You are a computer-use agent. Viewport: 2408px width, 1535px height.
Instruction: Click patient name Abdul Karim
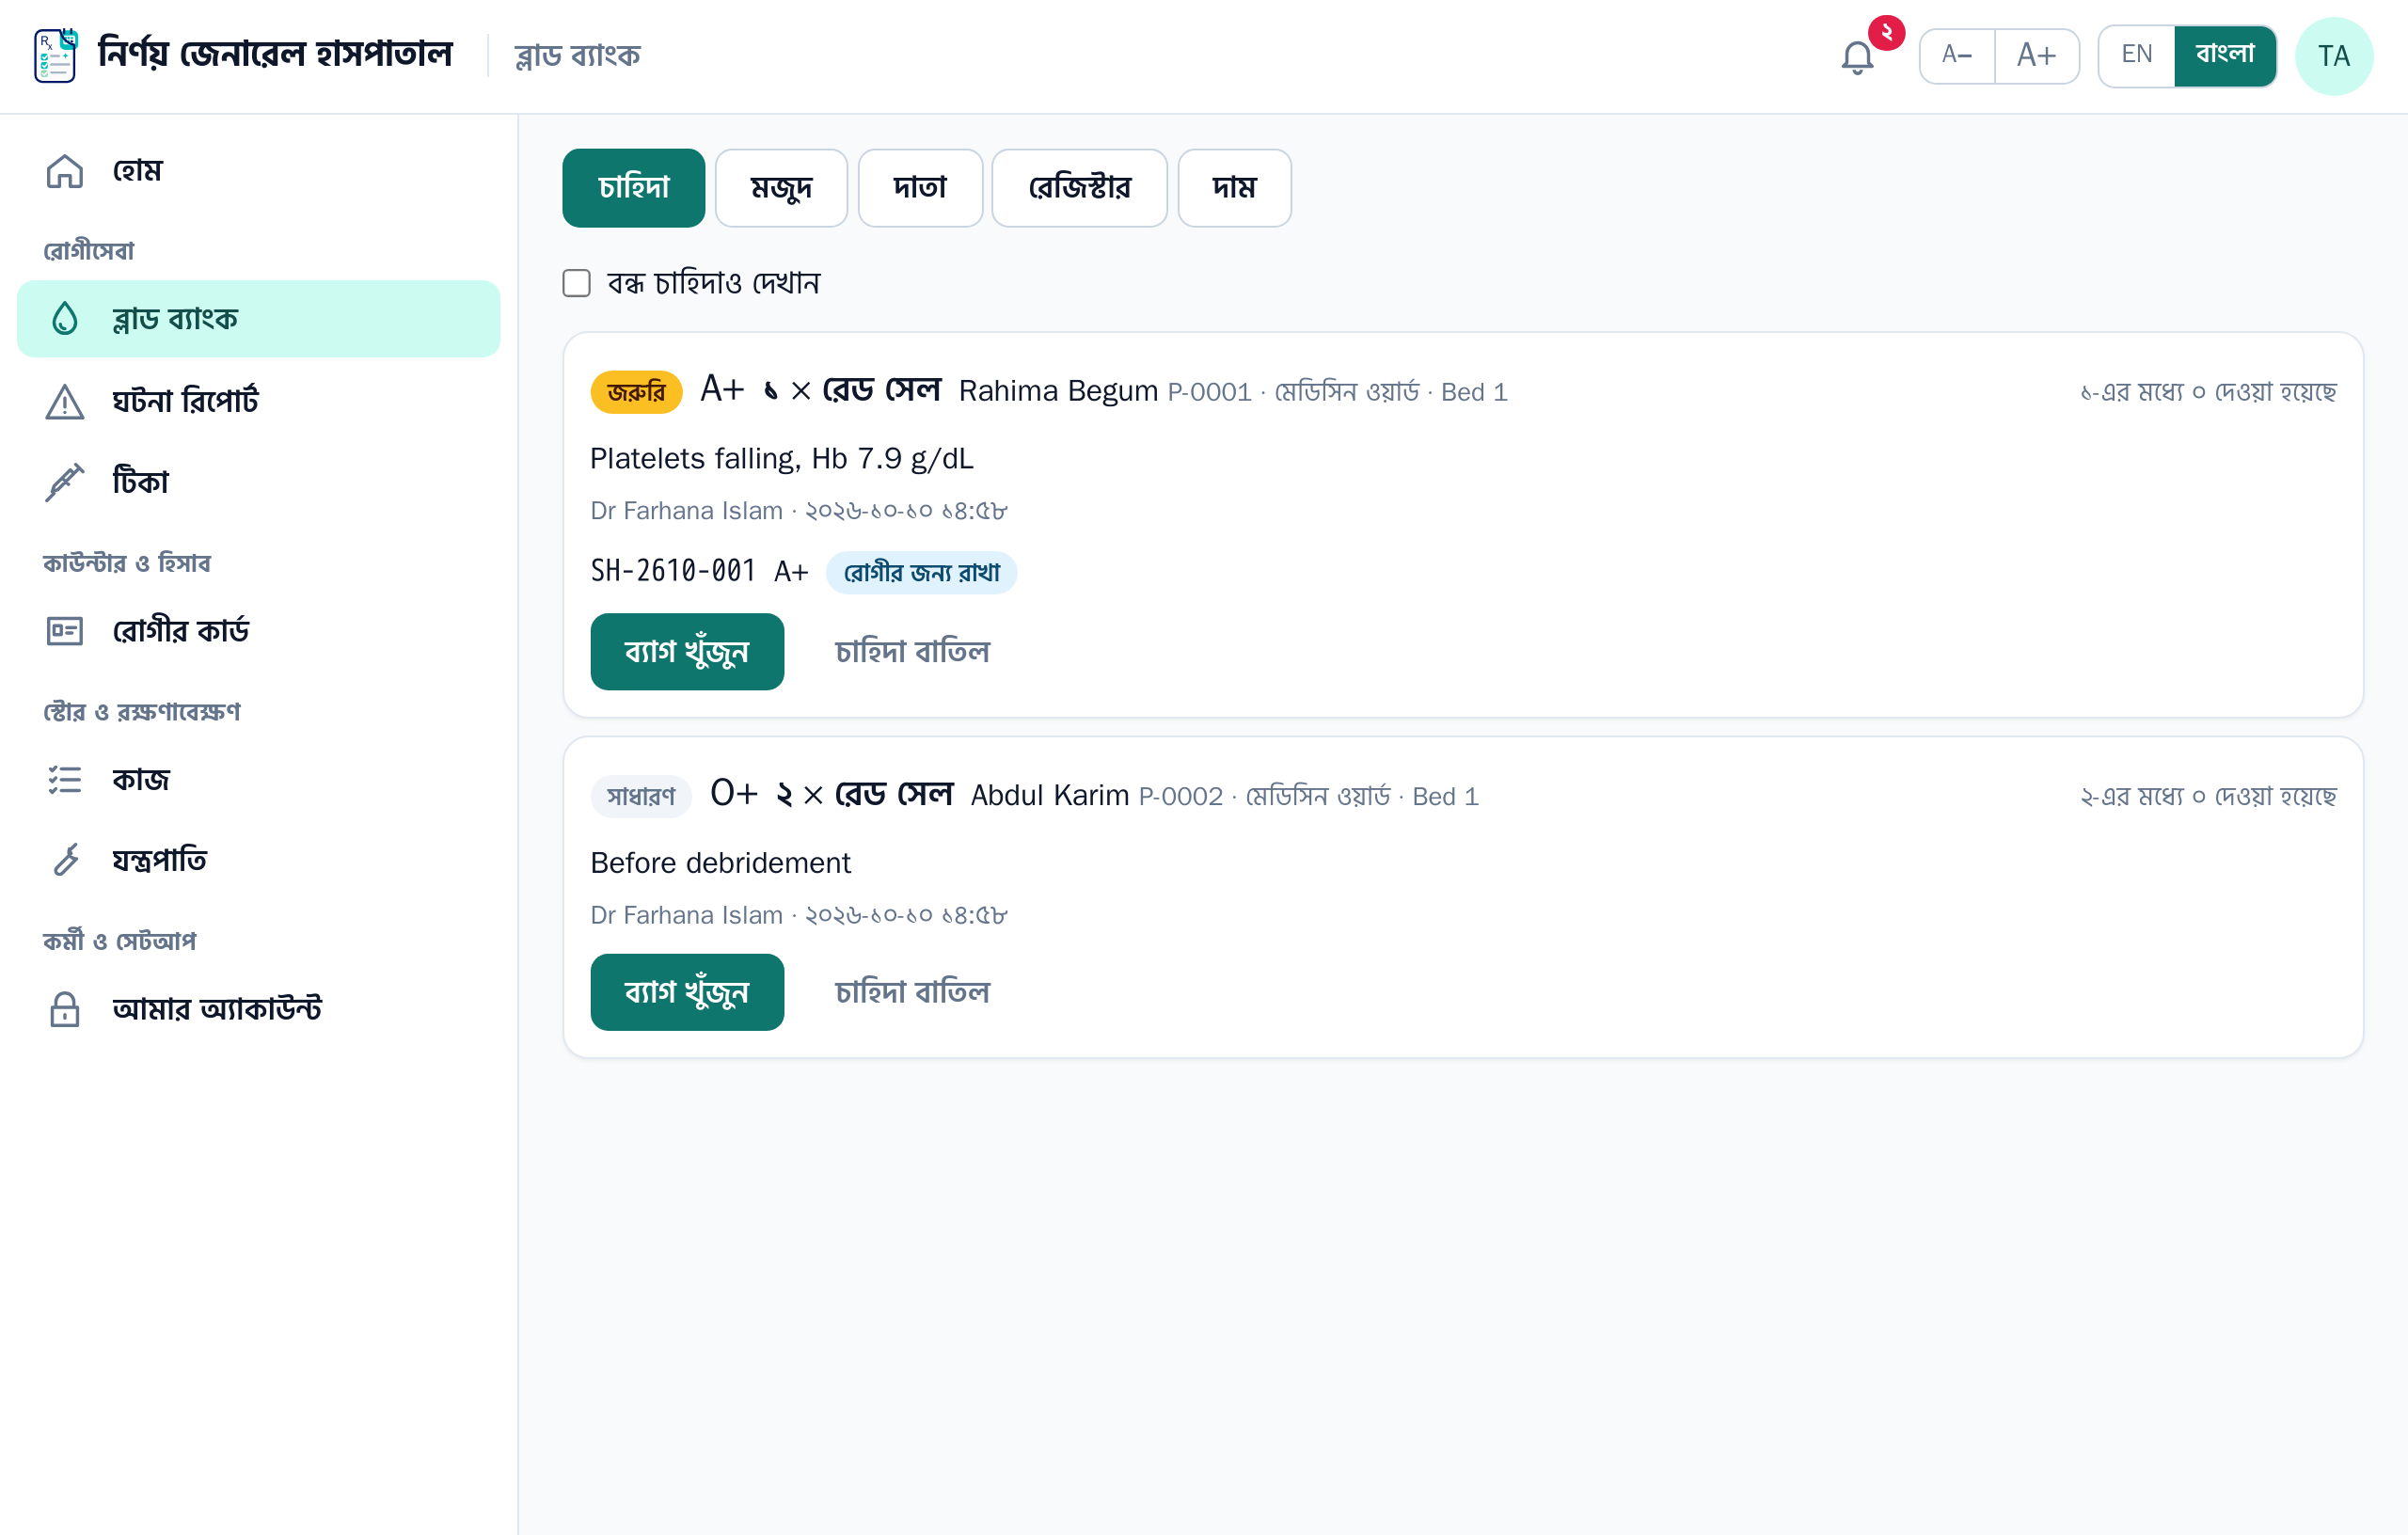[1050, 796]
